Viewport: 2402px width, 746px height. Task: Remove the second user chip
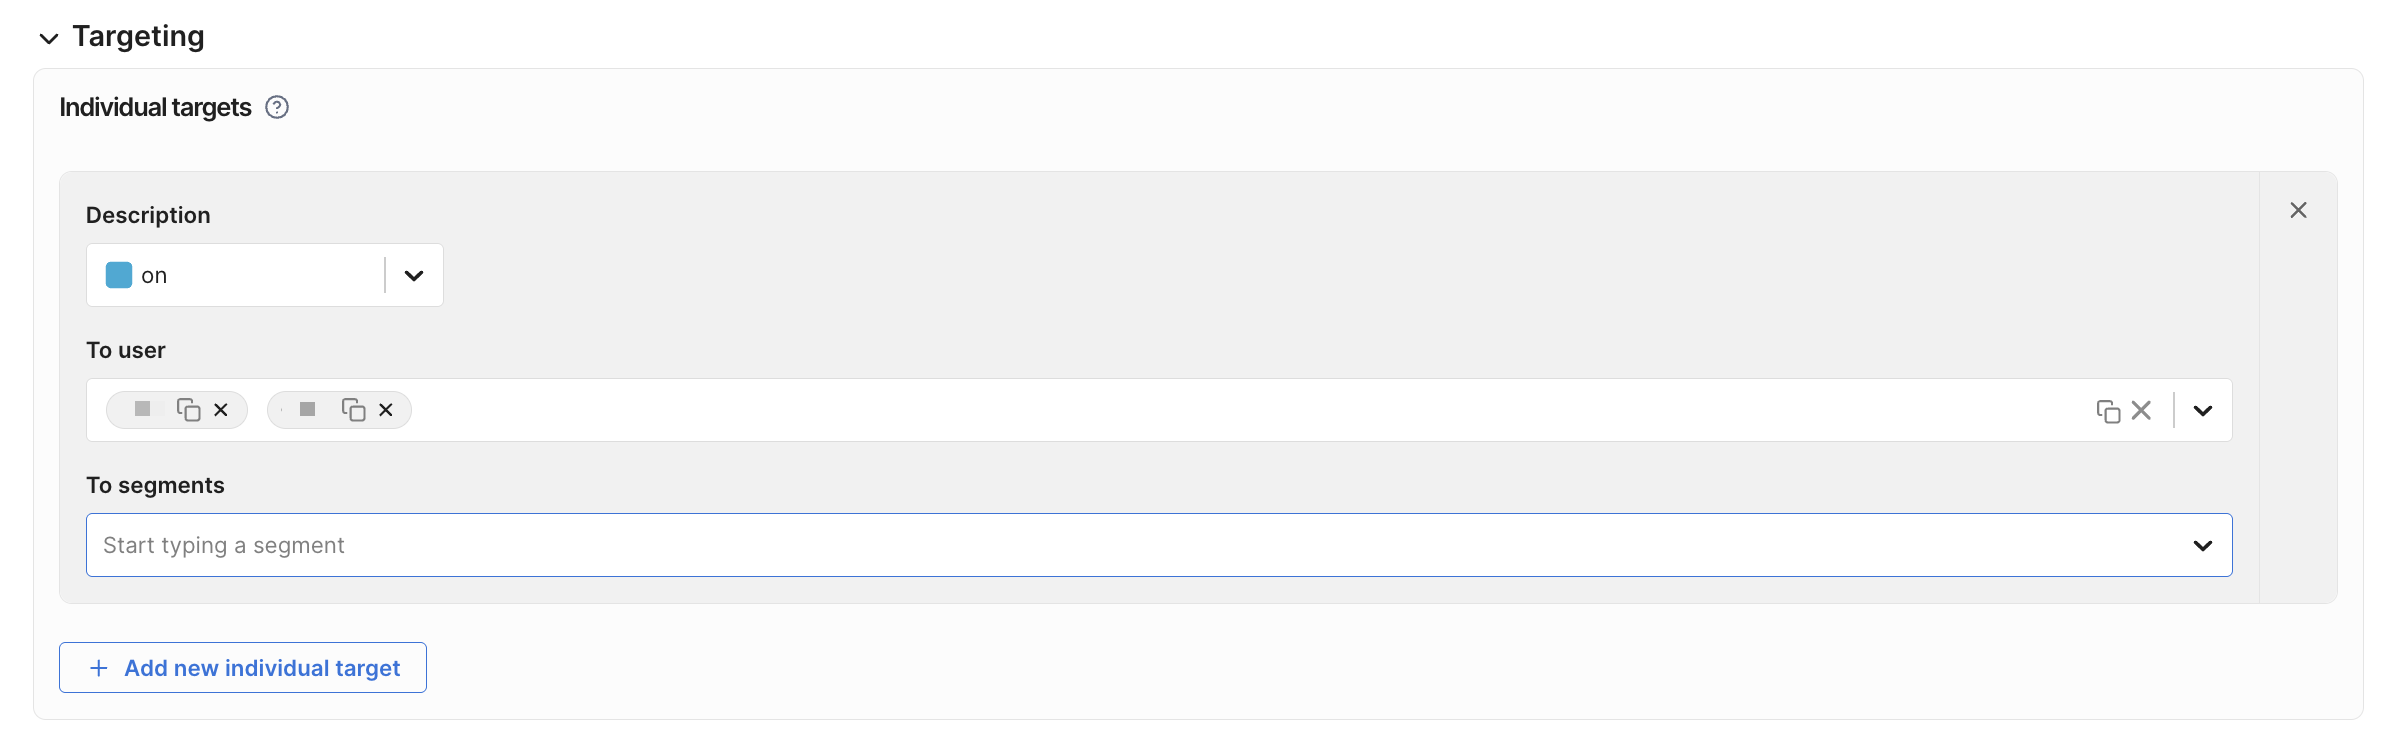386,410
